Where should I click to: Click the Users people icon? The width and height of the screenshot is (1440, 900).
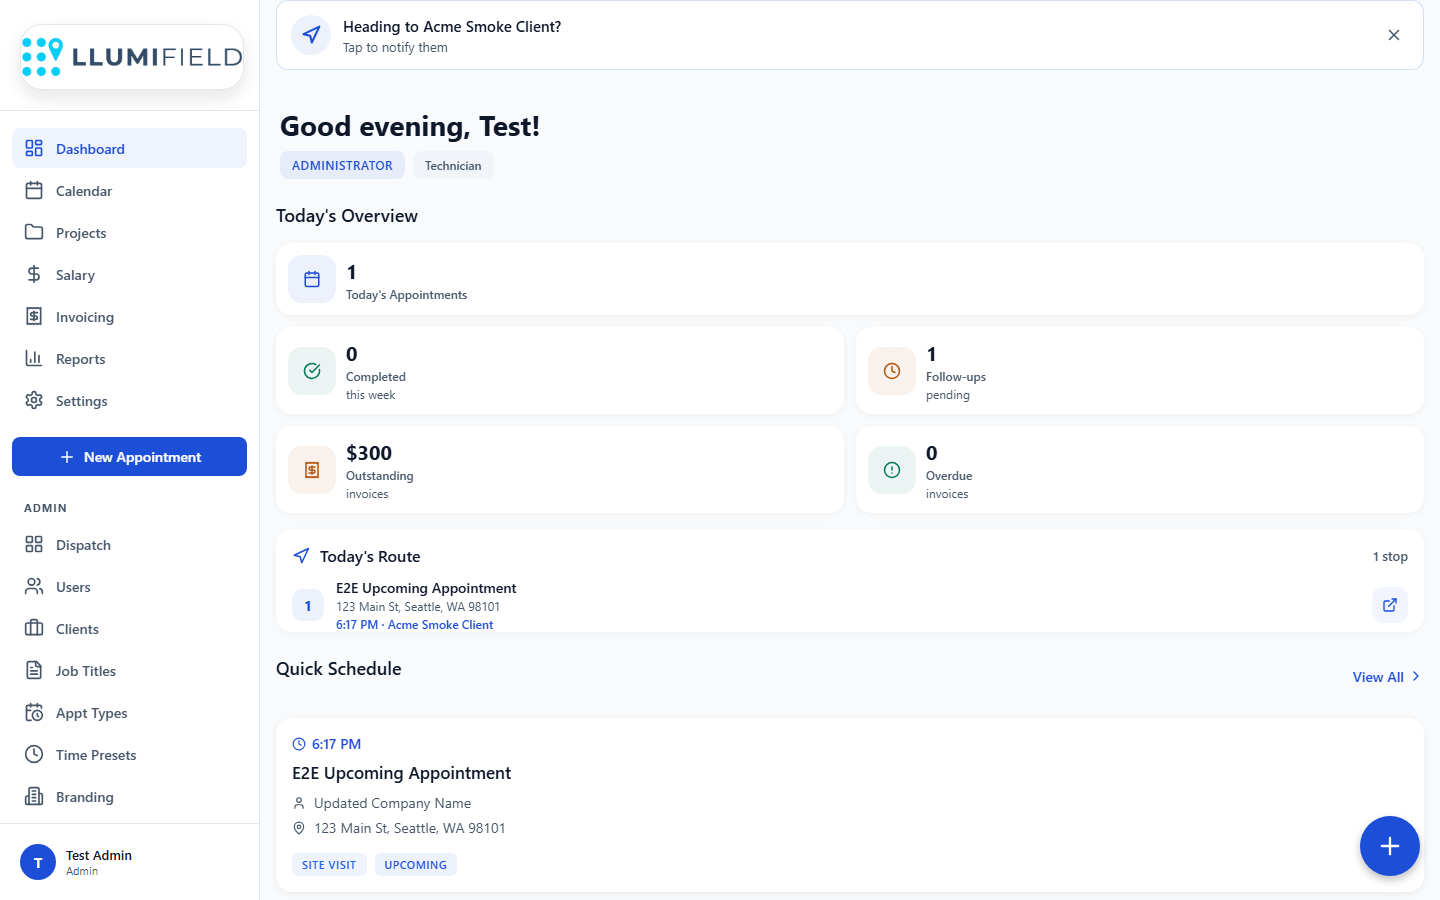(x=34, y=586)
